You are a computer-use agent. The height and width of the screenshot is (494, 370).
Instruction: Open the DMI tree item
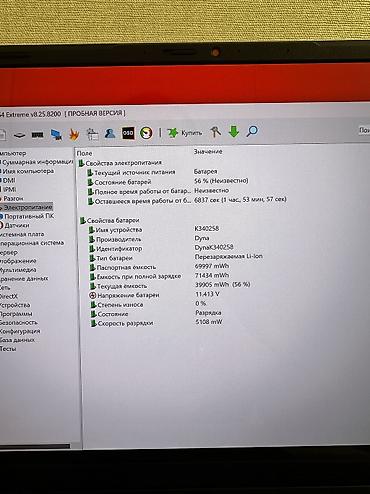tap(8, 180)
